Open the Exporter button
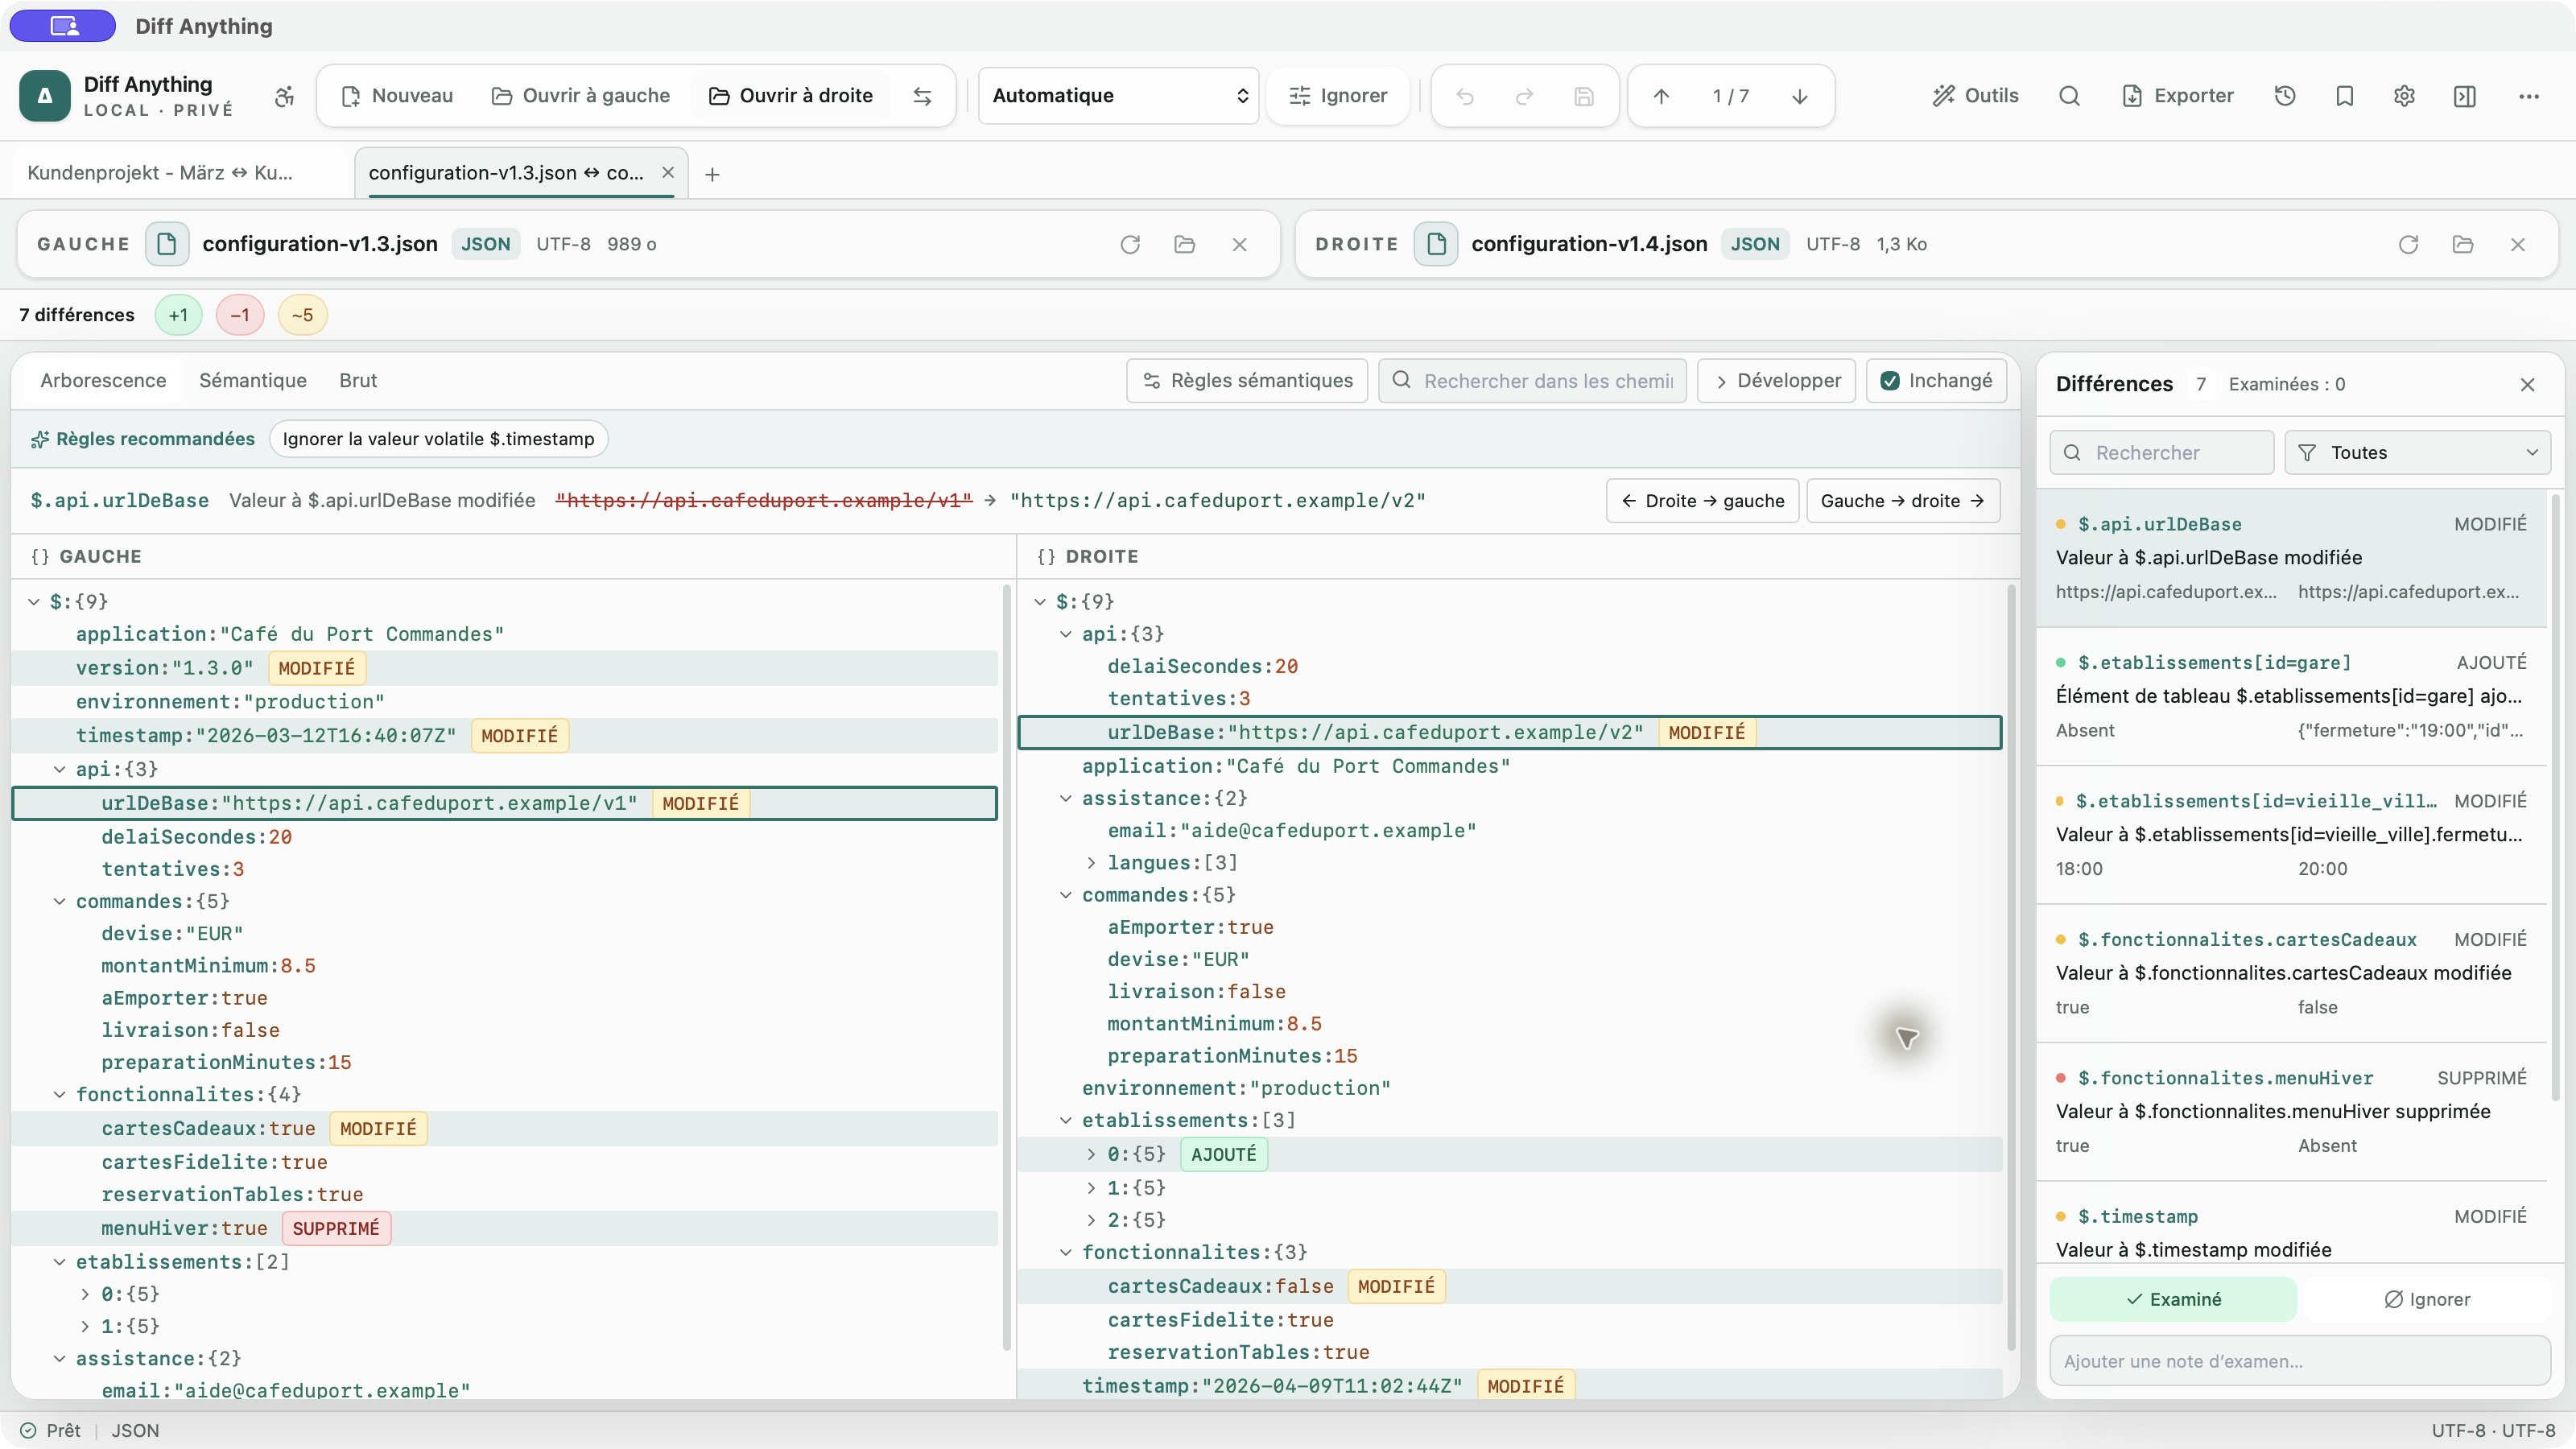Viewport: 2576px width, 1449px height. click(x=2177, y=96)
